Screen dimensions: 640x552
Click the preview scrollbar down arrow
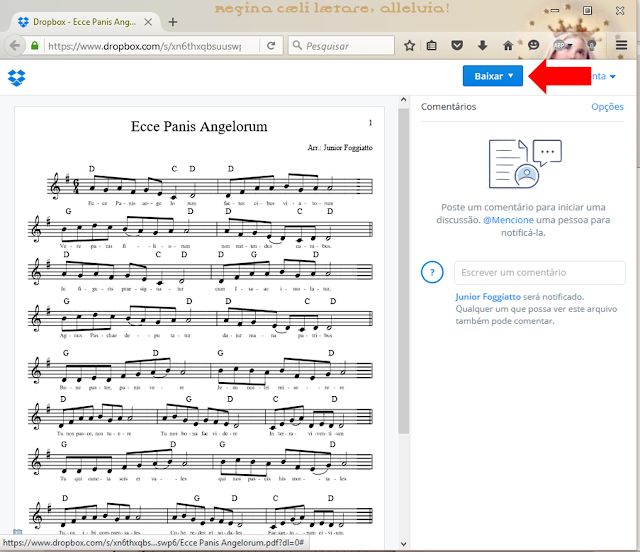[x=403, y=544]
